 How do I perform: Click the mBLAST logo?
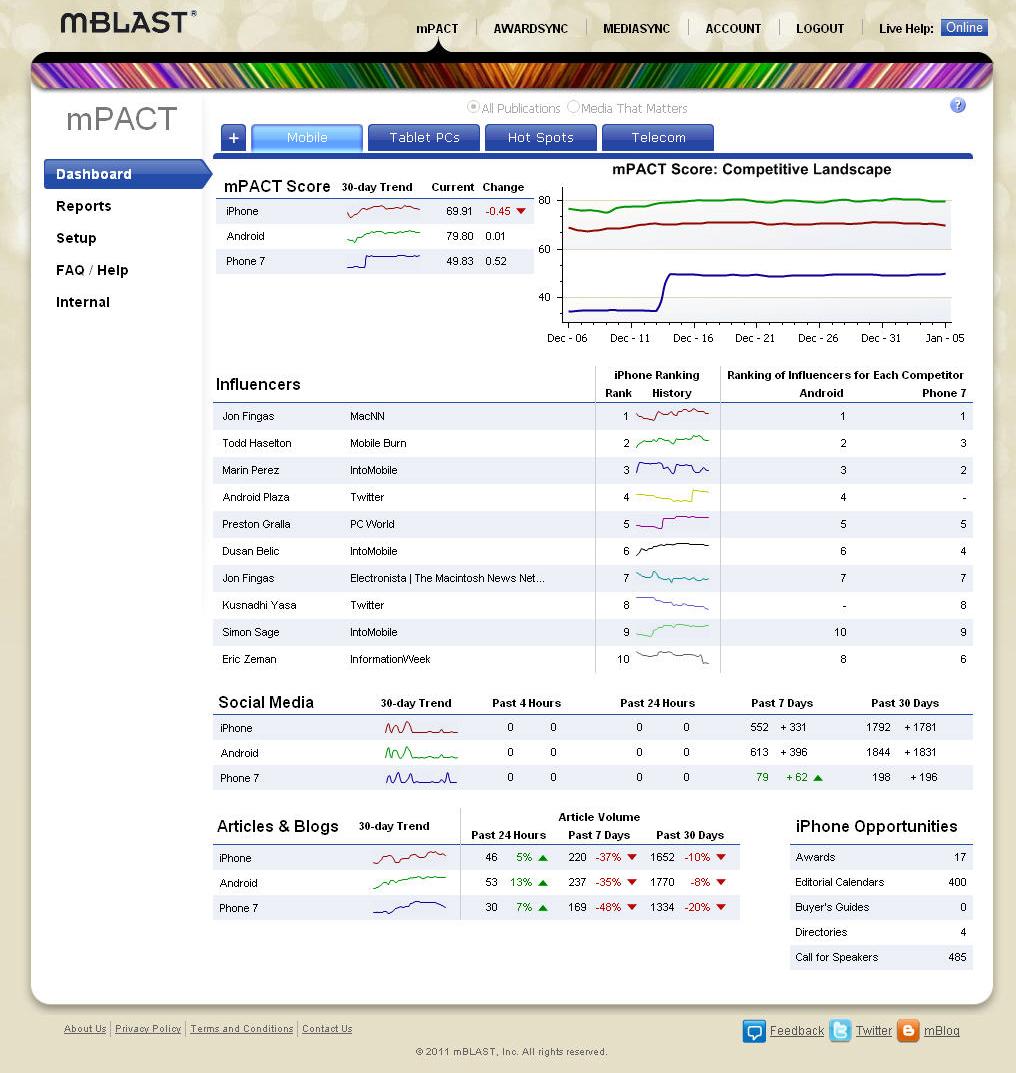point(128,22)
